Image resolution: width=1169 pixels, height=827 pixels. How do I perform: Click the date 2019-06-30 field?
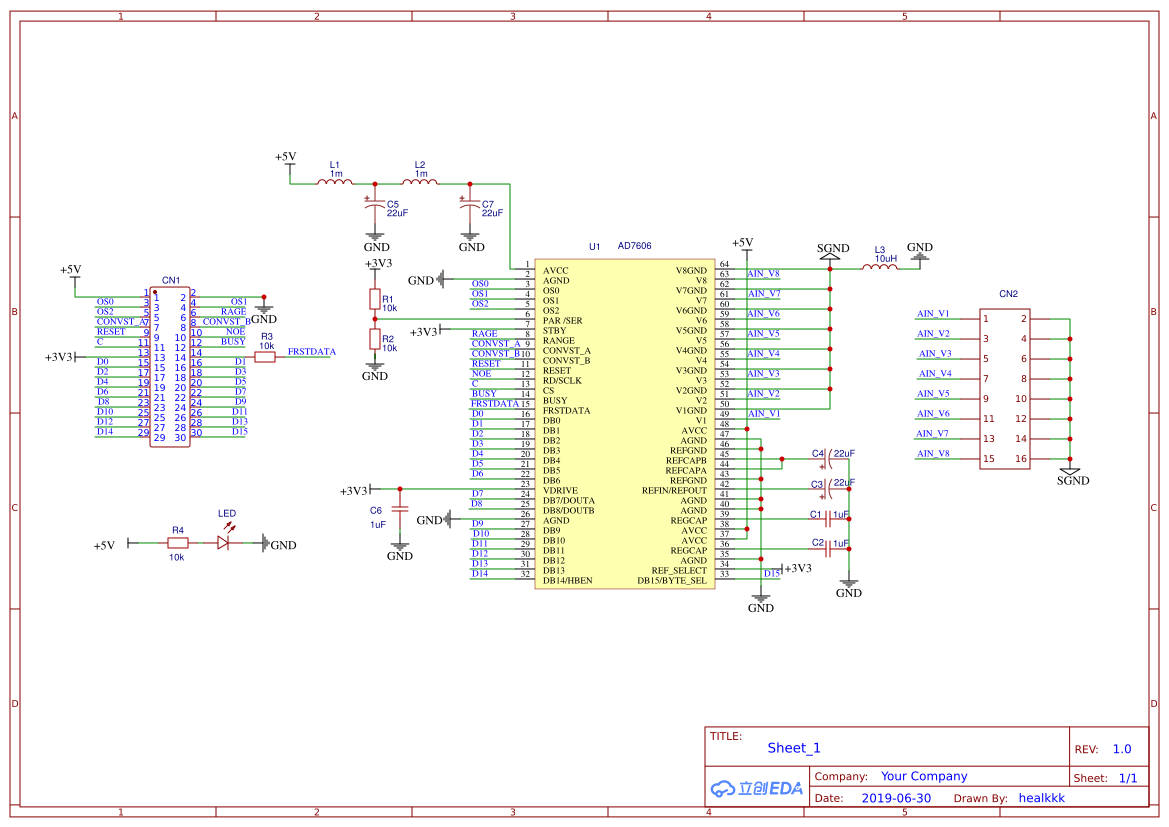pos(895,798)
